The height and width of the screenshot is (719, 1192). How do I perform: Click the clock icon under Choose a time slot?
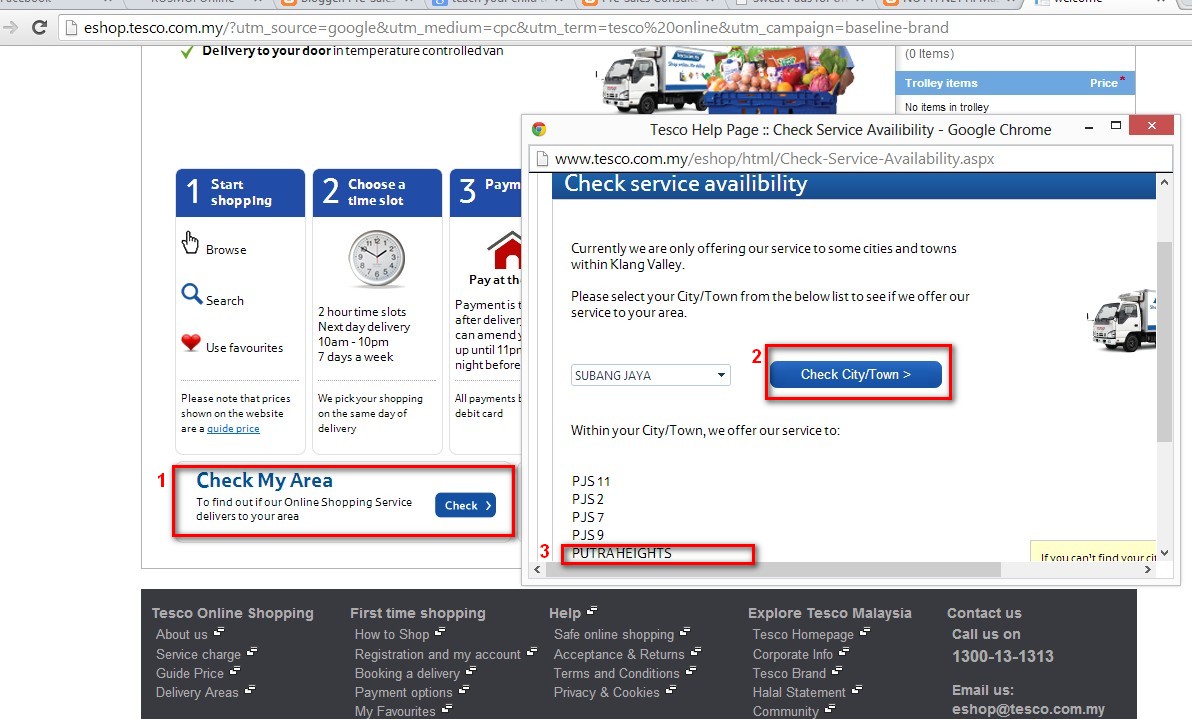(x=375, y=258)
